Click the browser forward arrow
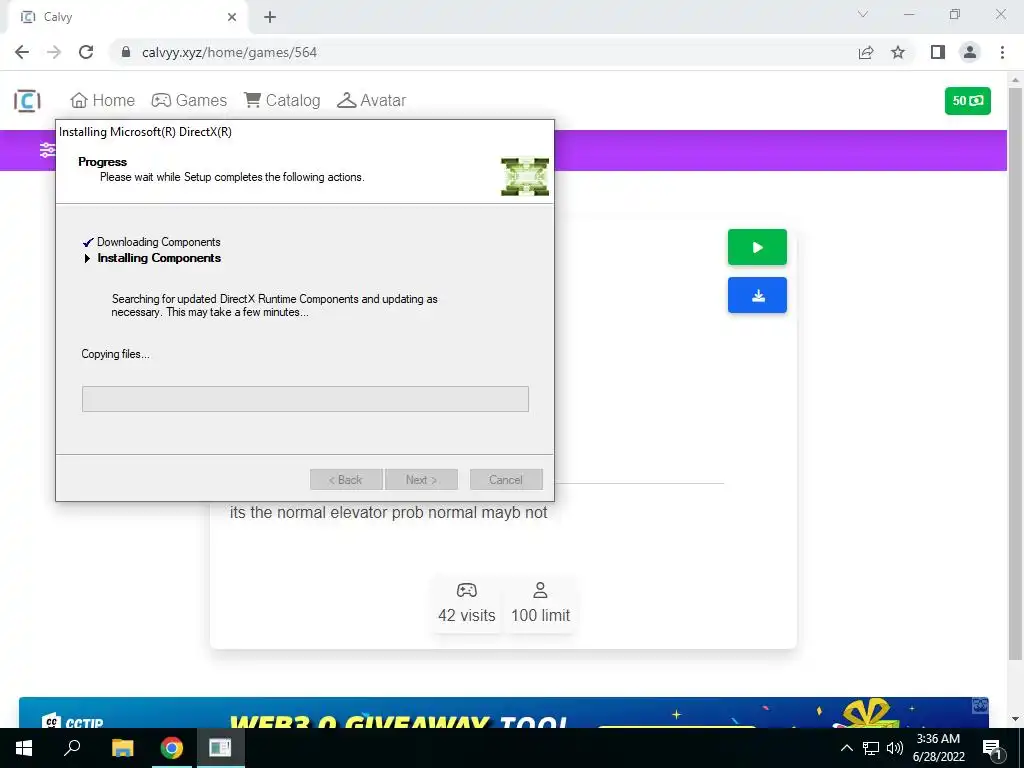This screenshot has width=1024, height=768. [54, 52]
